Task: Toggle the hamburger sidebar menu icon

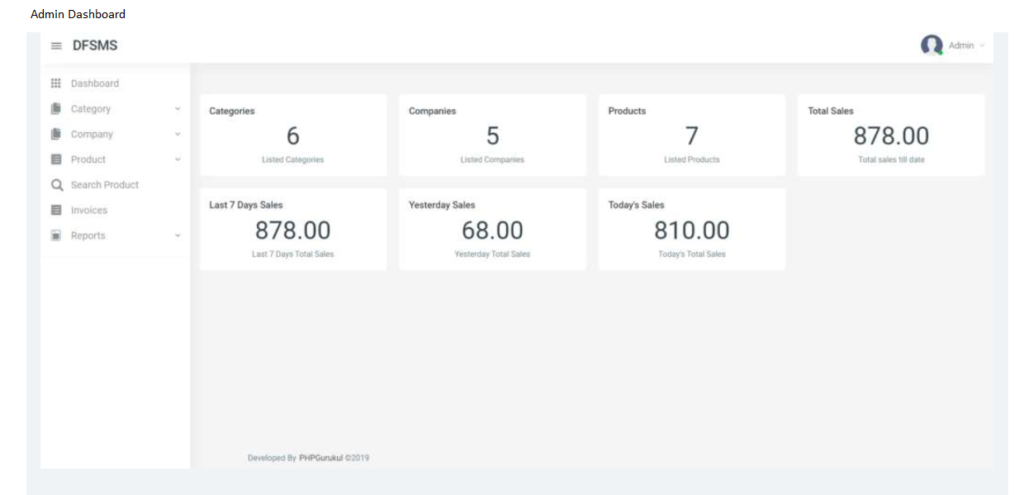Action: [x=57, y=46]
